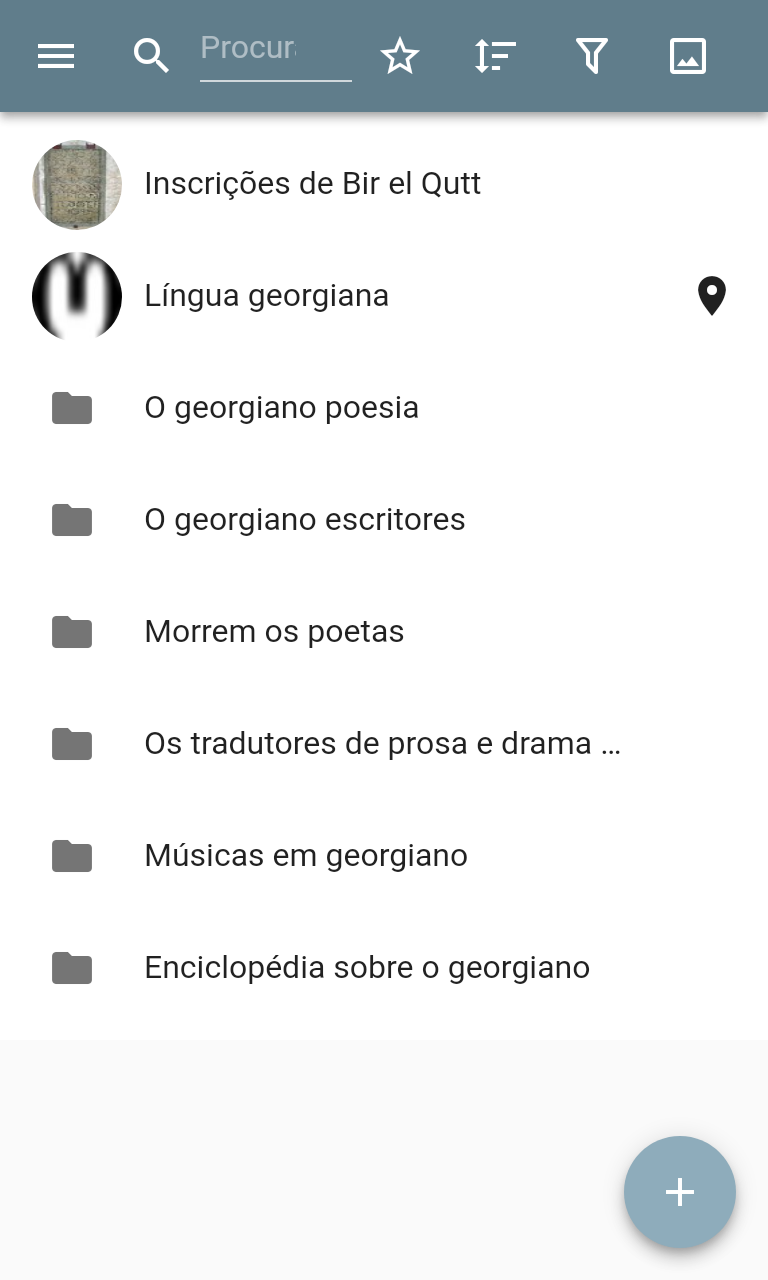Show location pin for Língua georgiana
This screenshot has width=768, height=1280.
(x=711, y=297)
